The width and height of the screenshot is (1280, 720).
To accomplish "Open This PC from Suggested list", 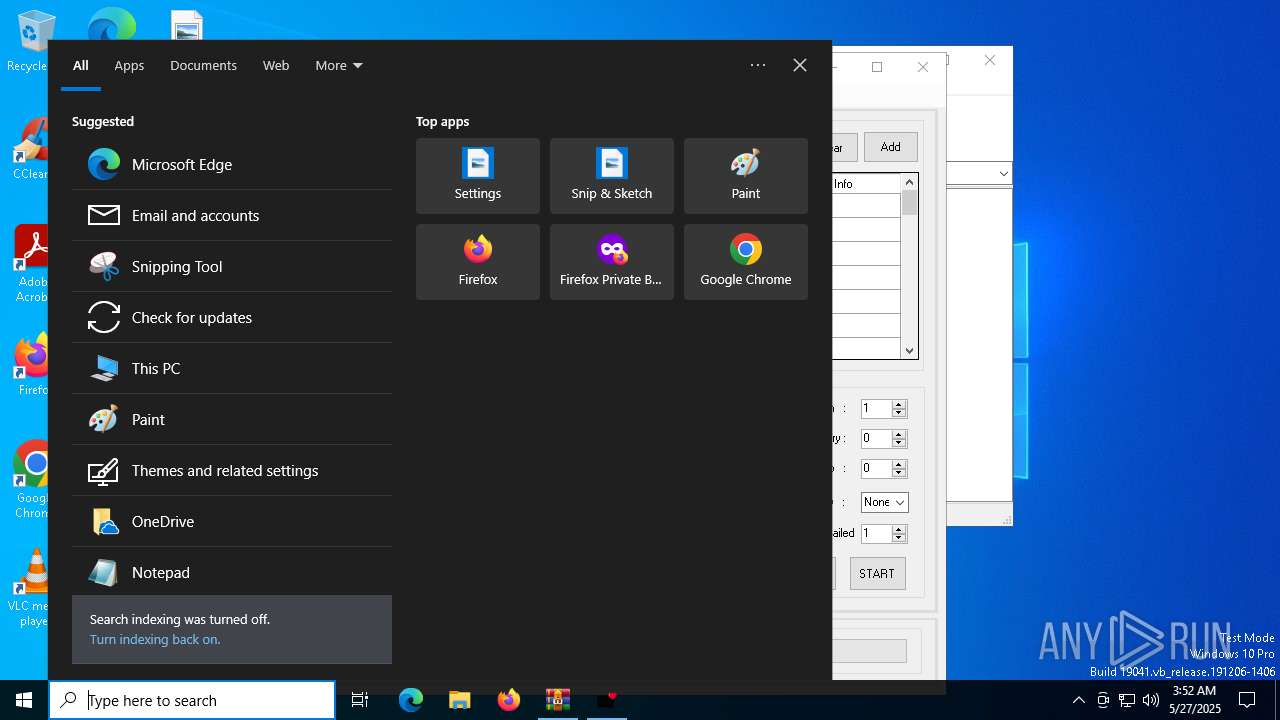I will tap(232, 368).
